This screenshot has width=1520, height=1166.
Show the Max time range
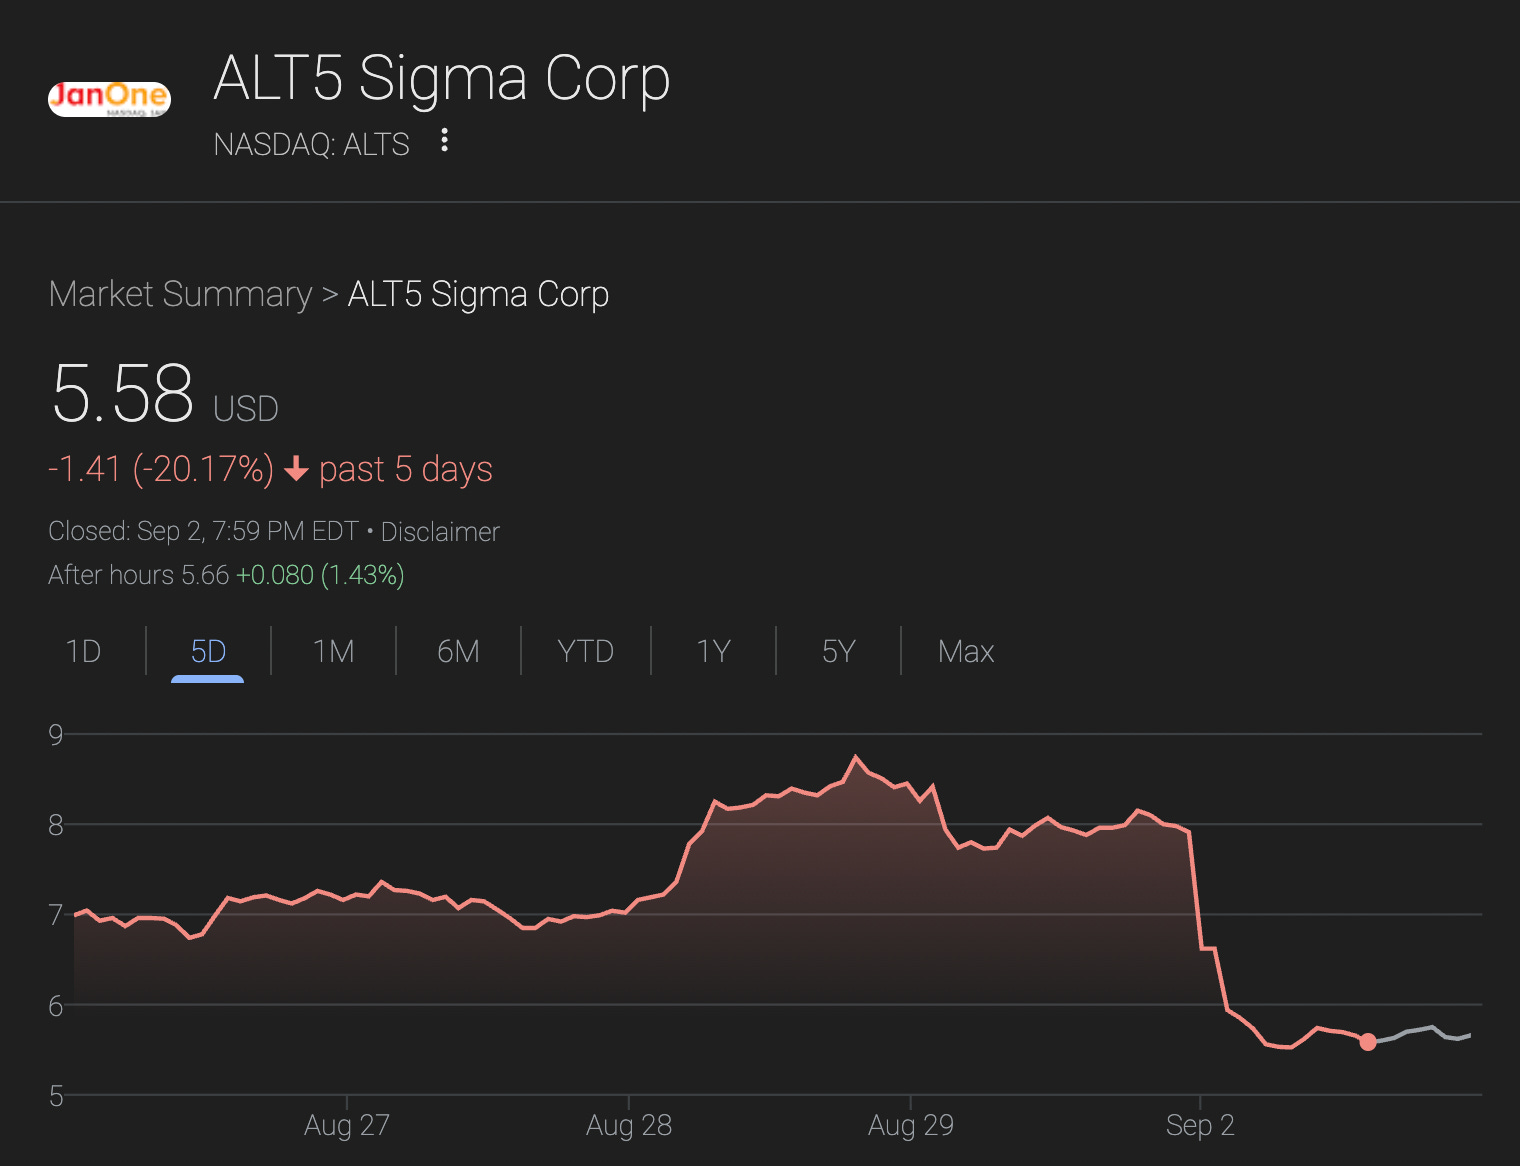point(965,651)
